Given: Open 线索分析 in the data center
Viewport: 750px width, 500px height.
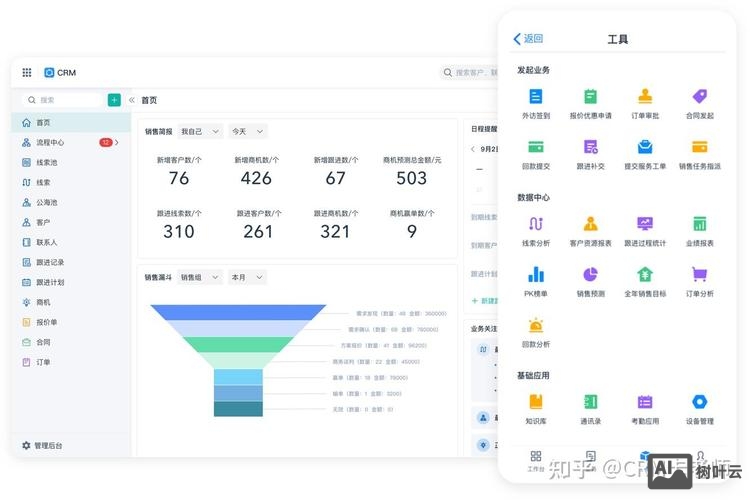Looking at the screenshot, I should click(536, 223).
